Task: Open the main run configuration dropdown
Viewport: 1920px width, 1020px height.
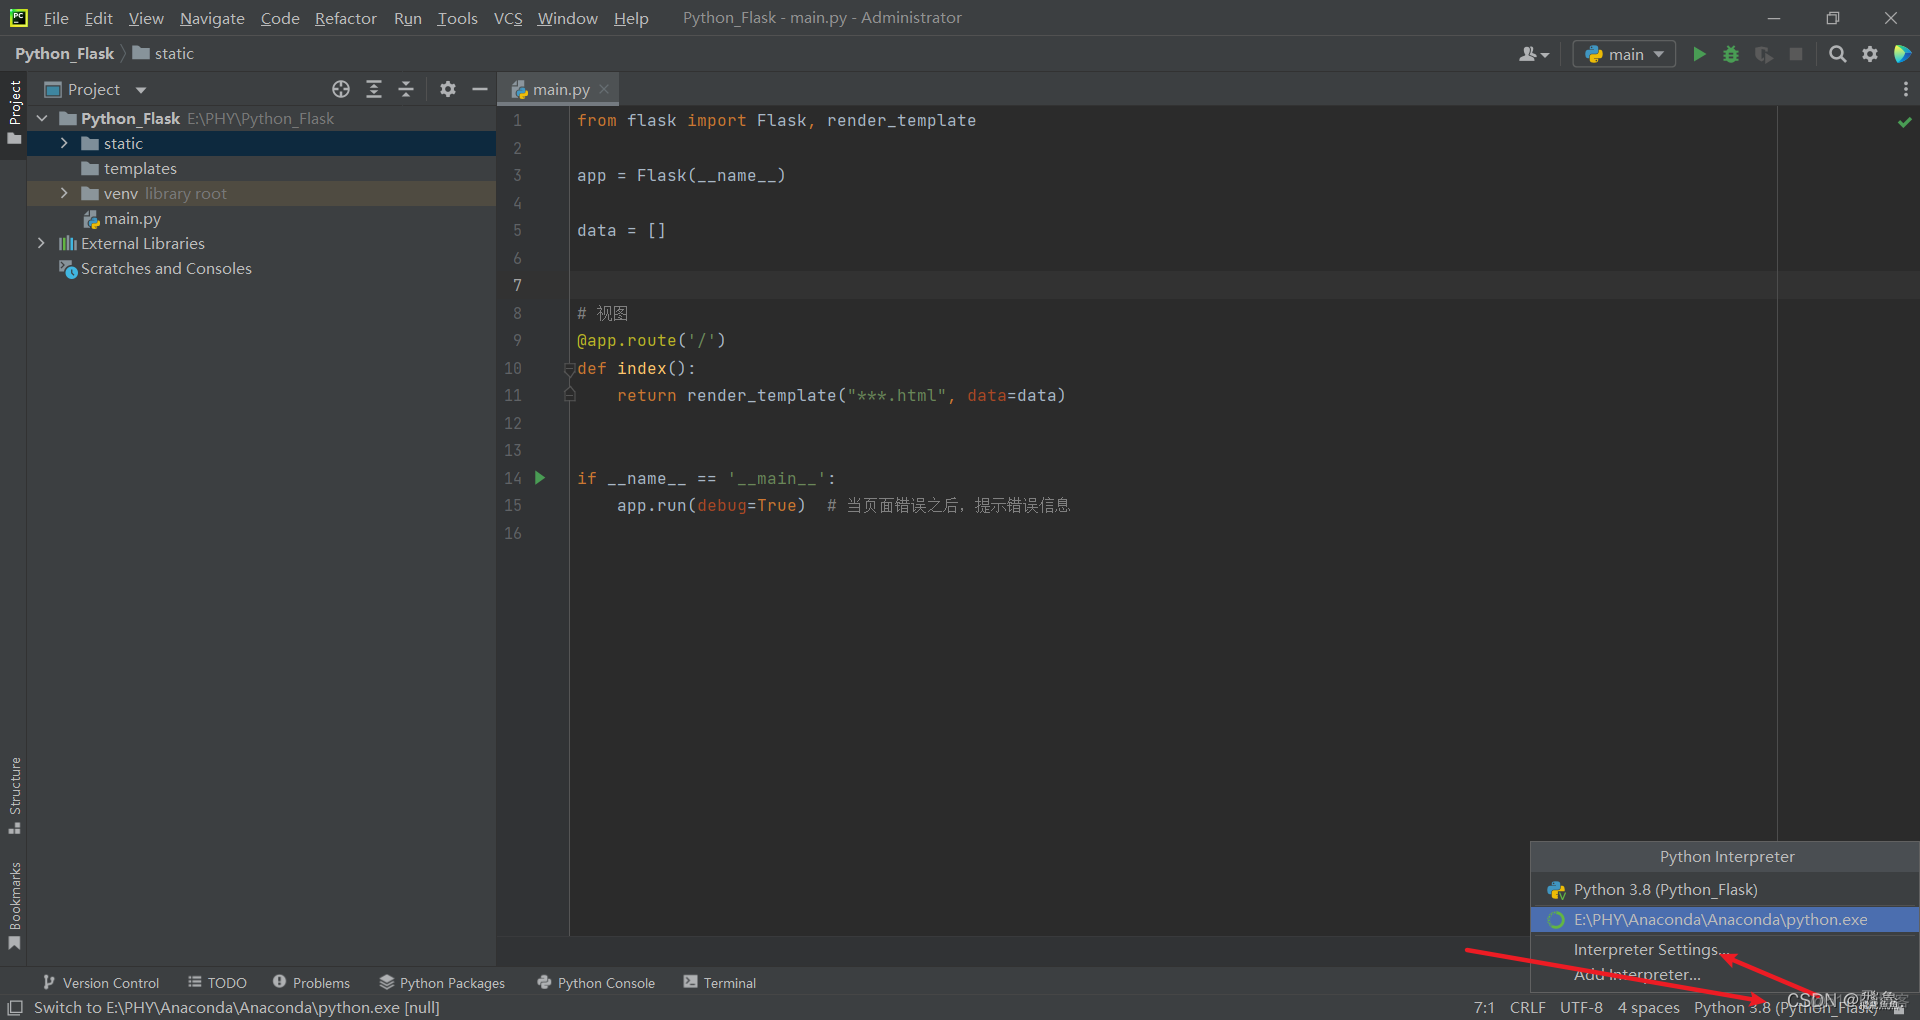Action: (1624, 54)
